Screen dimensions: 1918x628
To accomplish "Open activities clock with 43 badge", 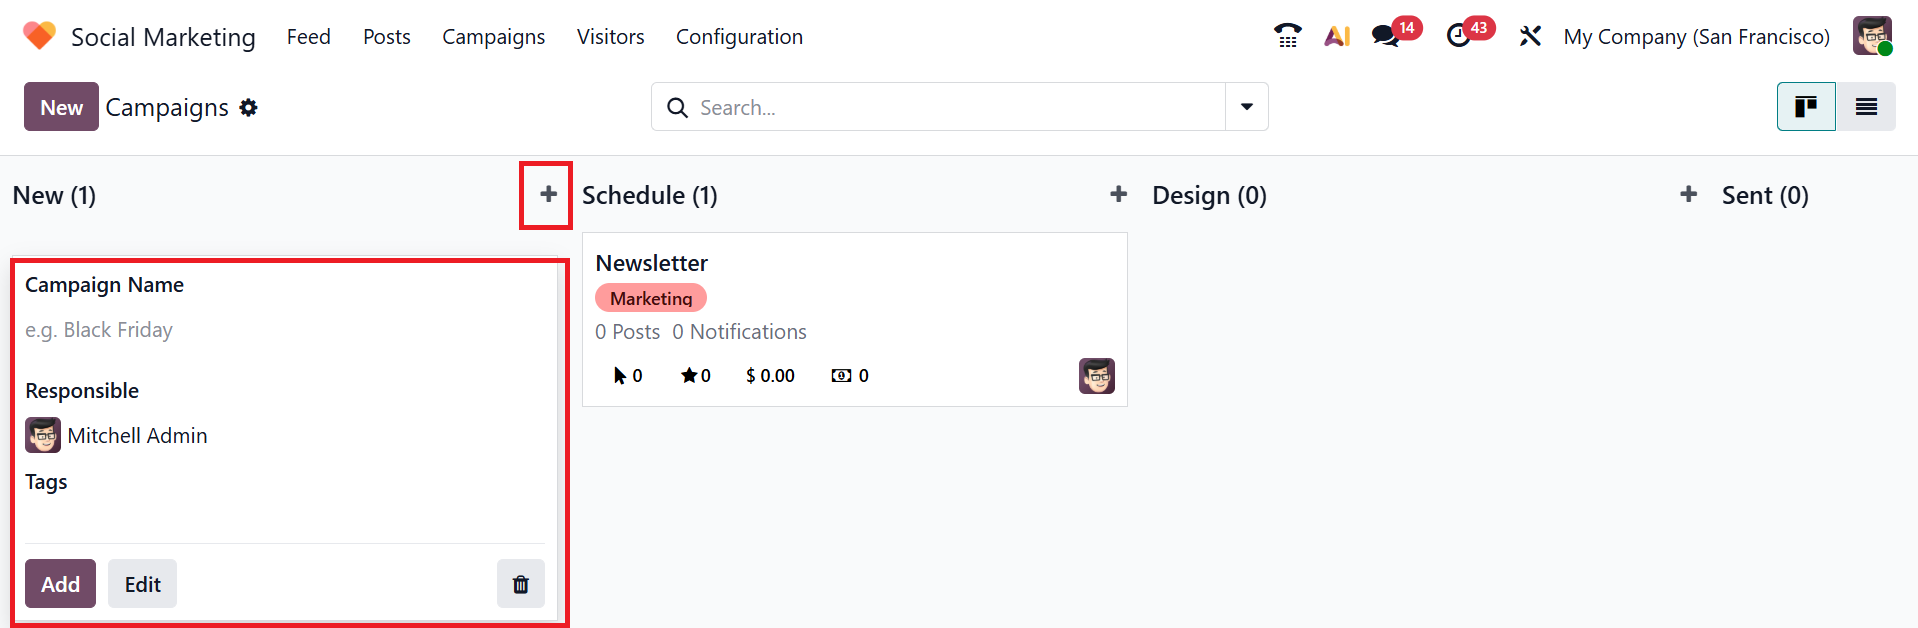I will [x=1459, y=36].
